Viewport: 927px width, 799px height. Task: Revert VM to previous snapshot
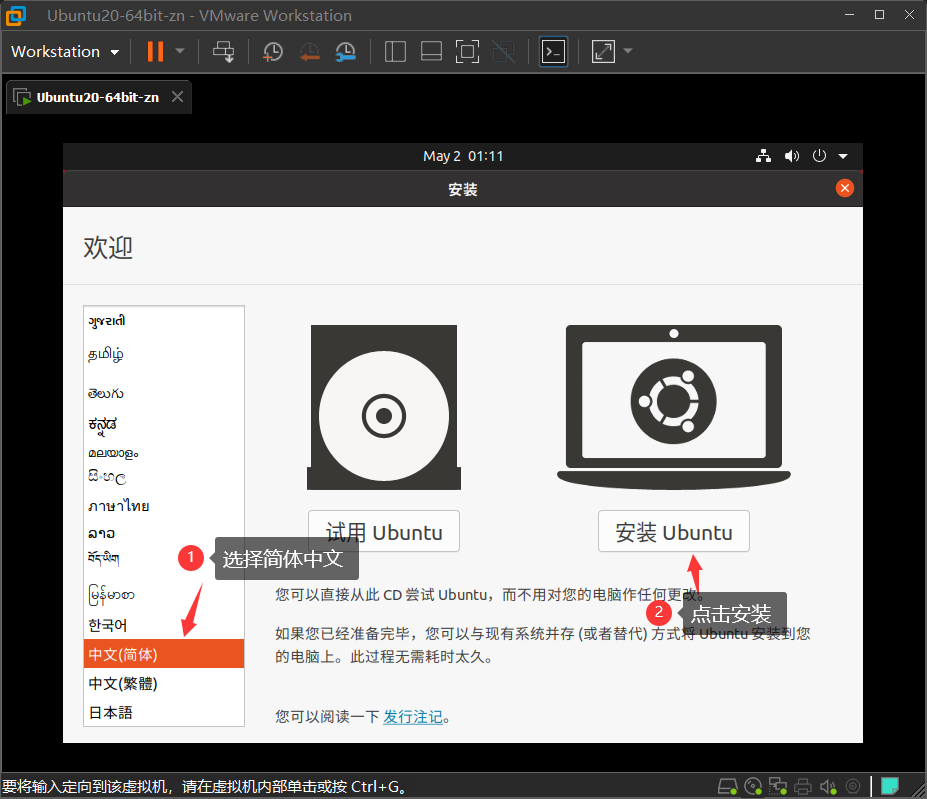pyautogui.click(x=309, y=51)
